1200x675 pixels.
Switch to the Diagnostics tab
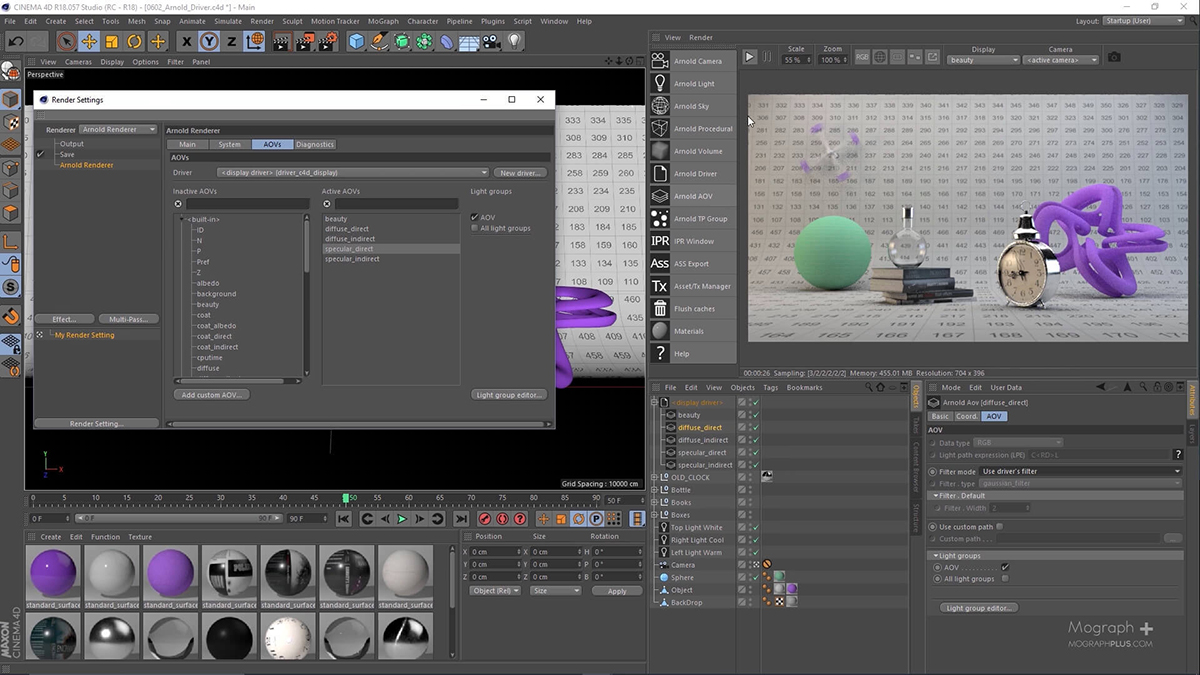[x=315, y=144]
